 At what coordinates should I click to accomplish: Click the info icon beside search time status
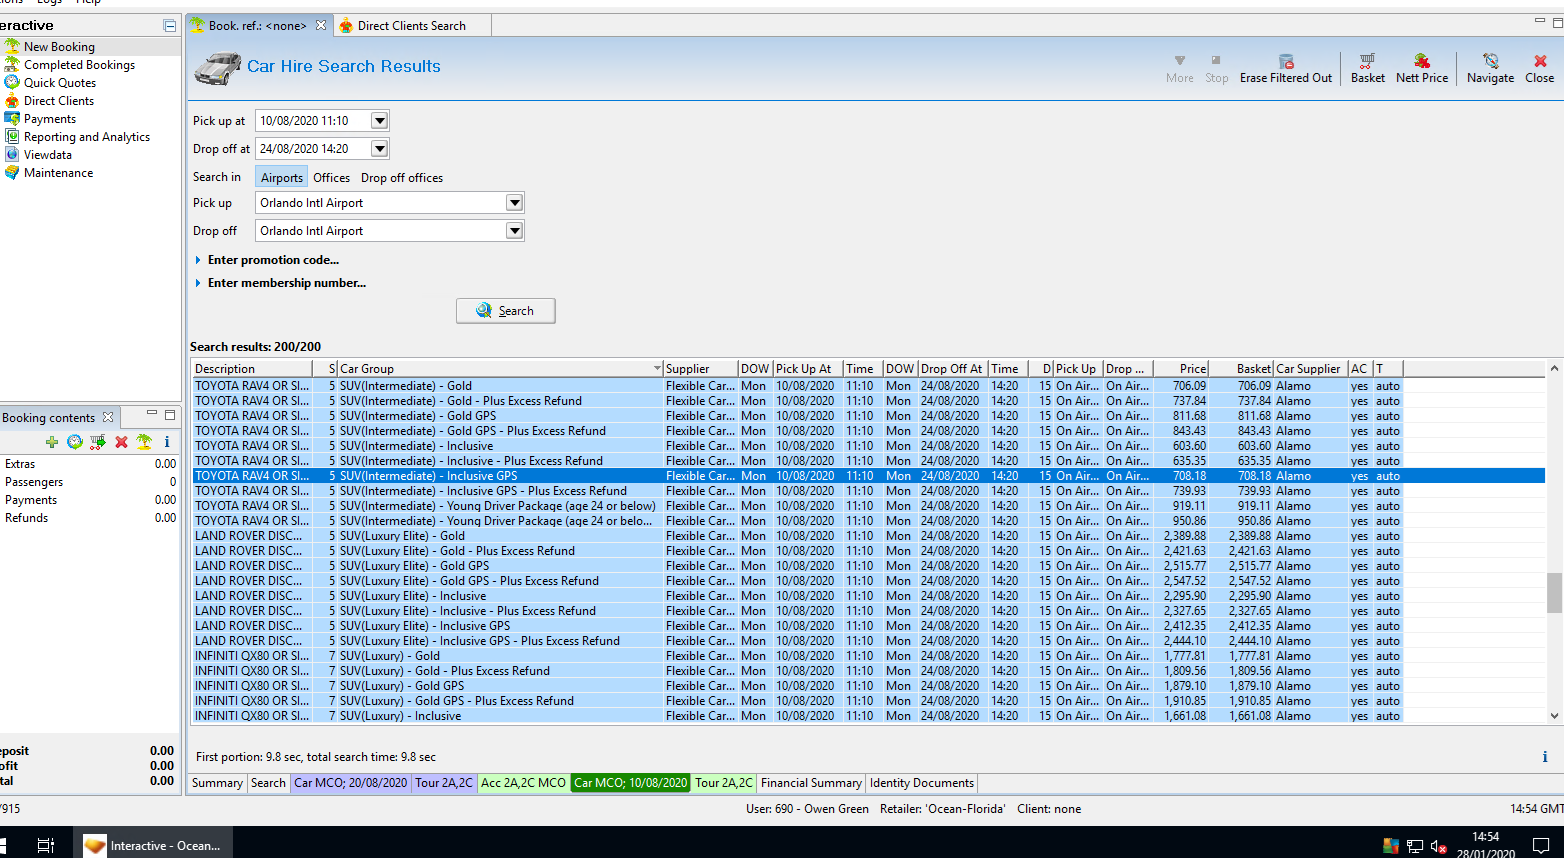[1545, 757]
